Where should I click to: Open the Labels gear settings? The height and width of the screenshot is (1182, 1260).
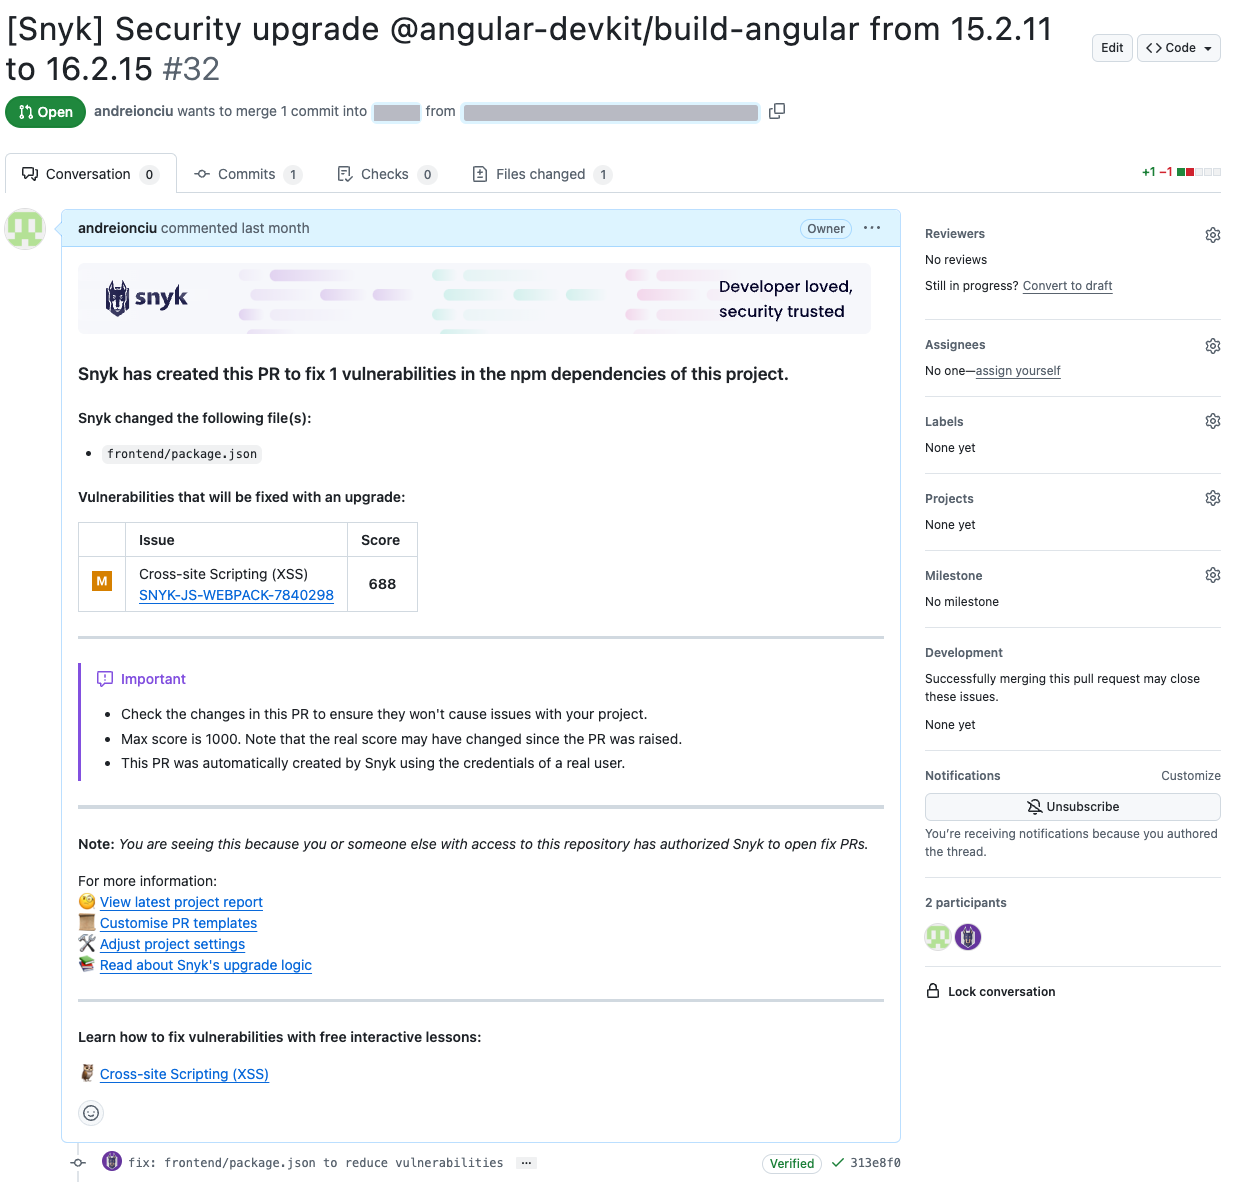(x=1212, y=421)
